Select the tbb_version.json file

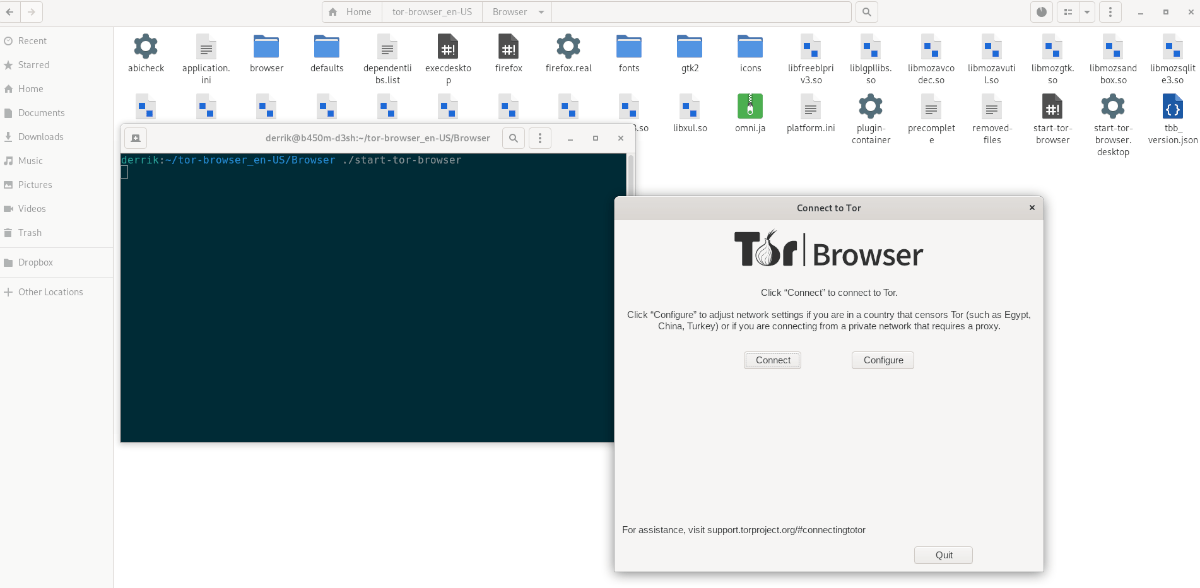pos(1173,106)
